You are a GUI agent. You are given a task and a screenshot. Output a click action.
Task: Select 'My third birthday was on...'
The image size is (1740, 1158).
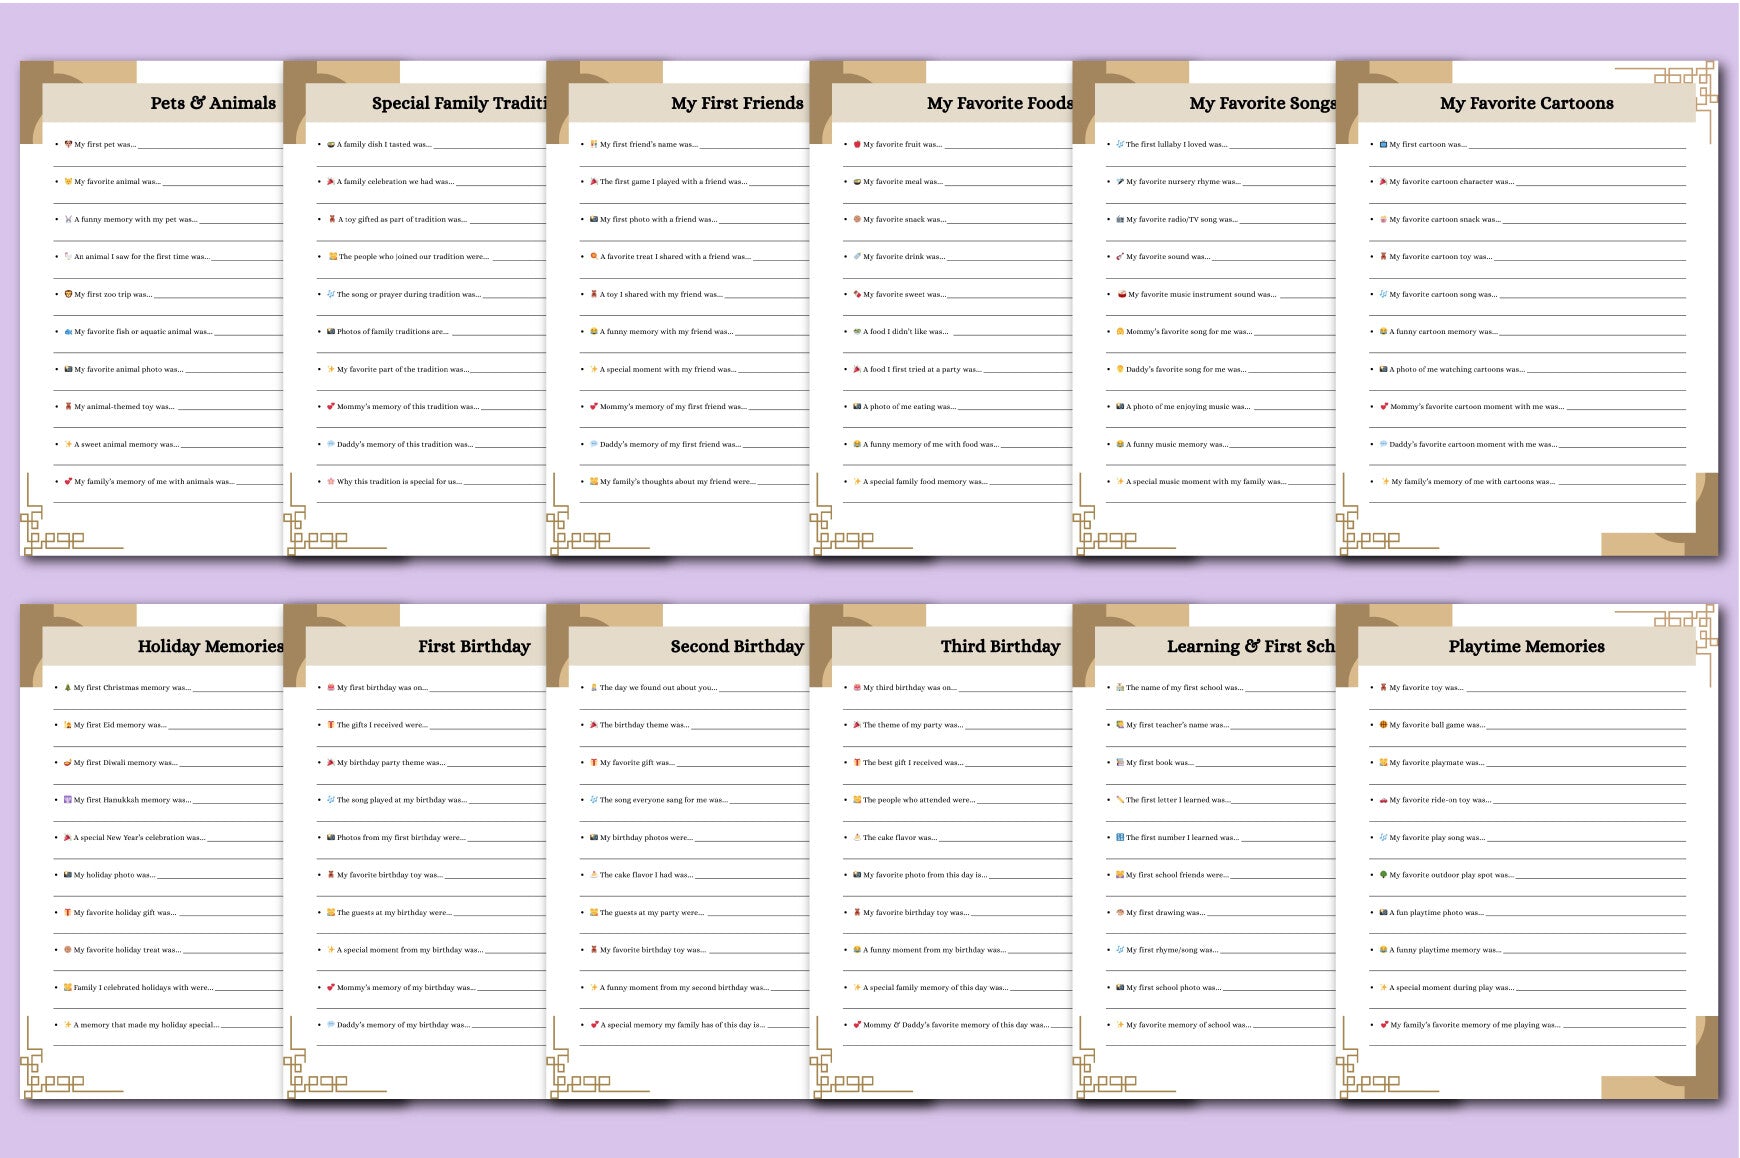910,688
